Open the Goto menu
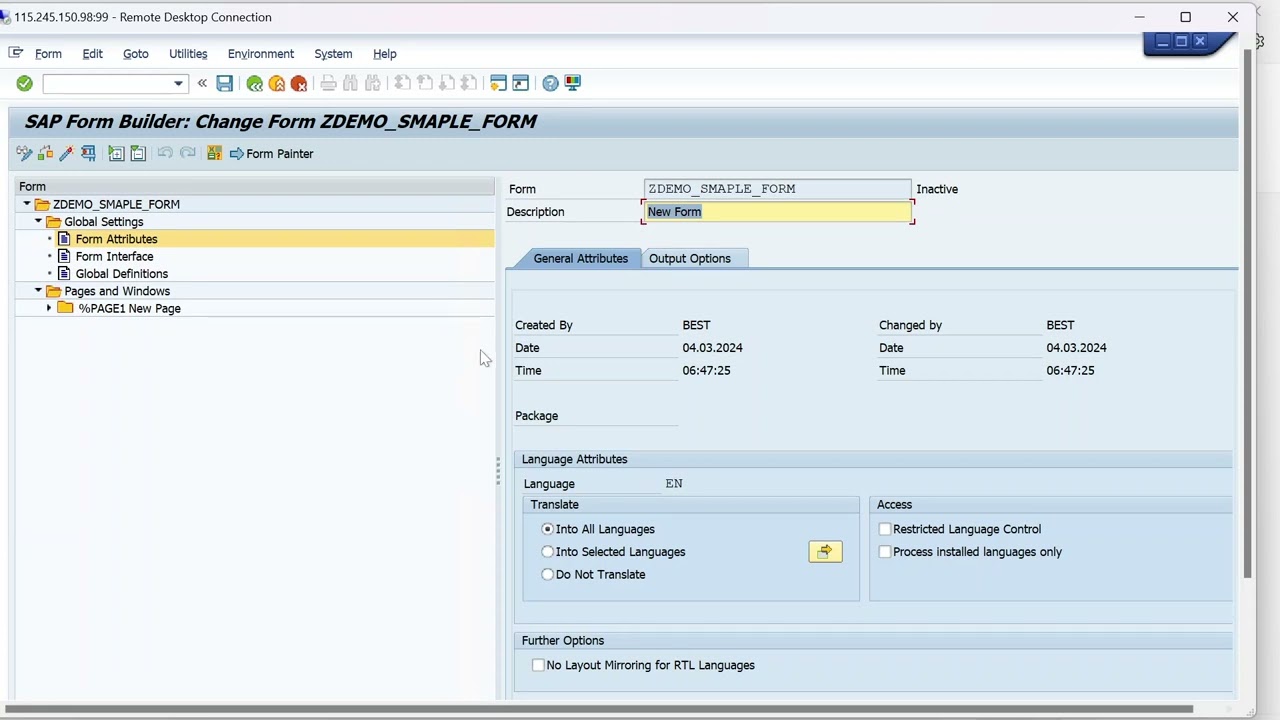This screenshot has width=1280, height=720. [136, 54]
